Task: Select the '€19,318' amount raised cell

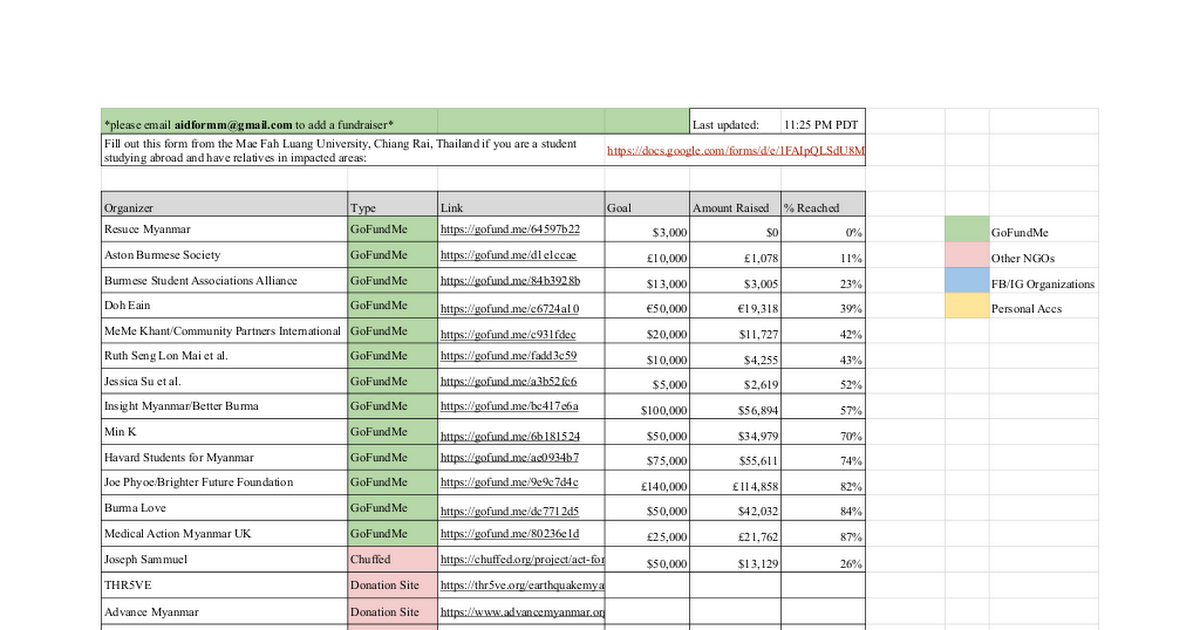Action: [x=735, y=306]
